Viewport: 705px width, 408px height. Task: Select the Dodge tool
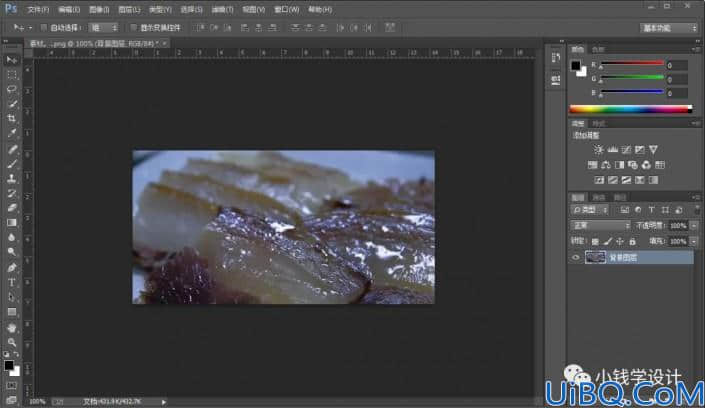pyautogui.click(x=12, y=252)
